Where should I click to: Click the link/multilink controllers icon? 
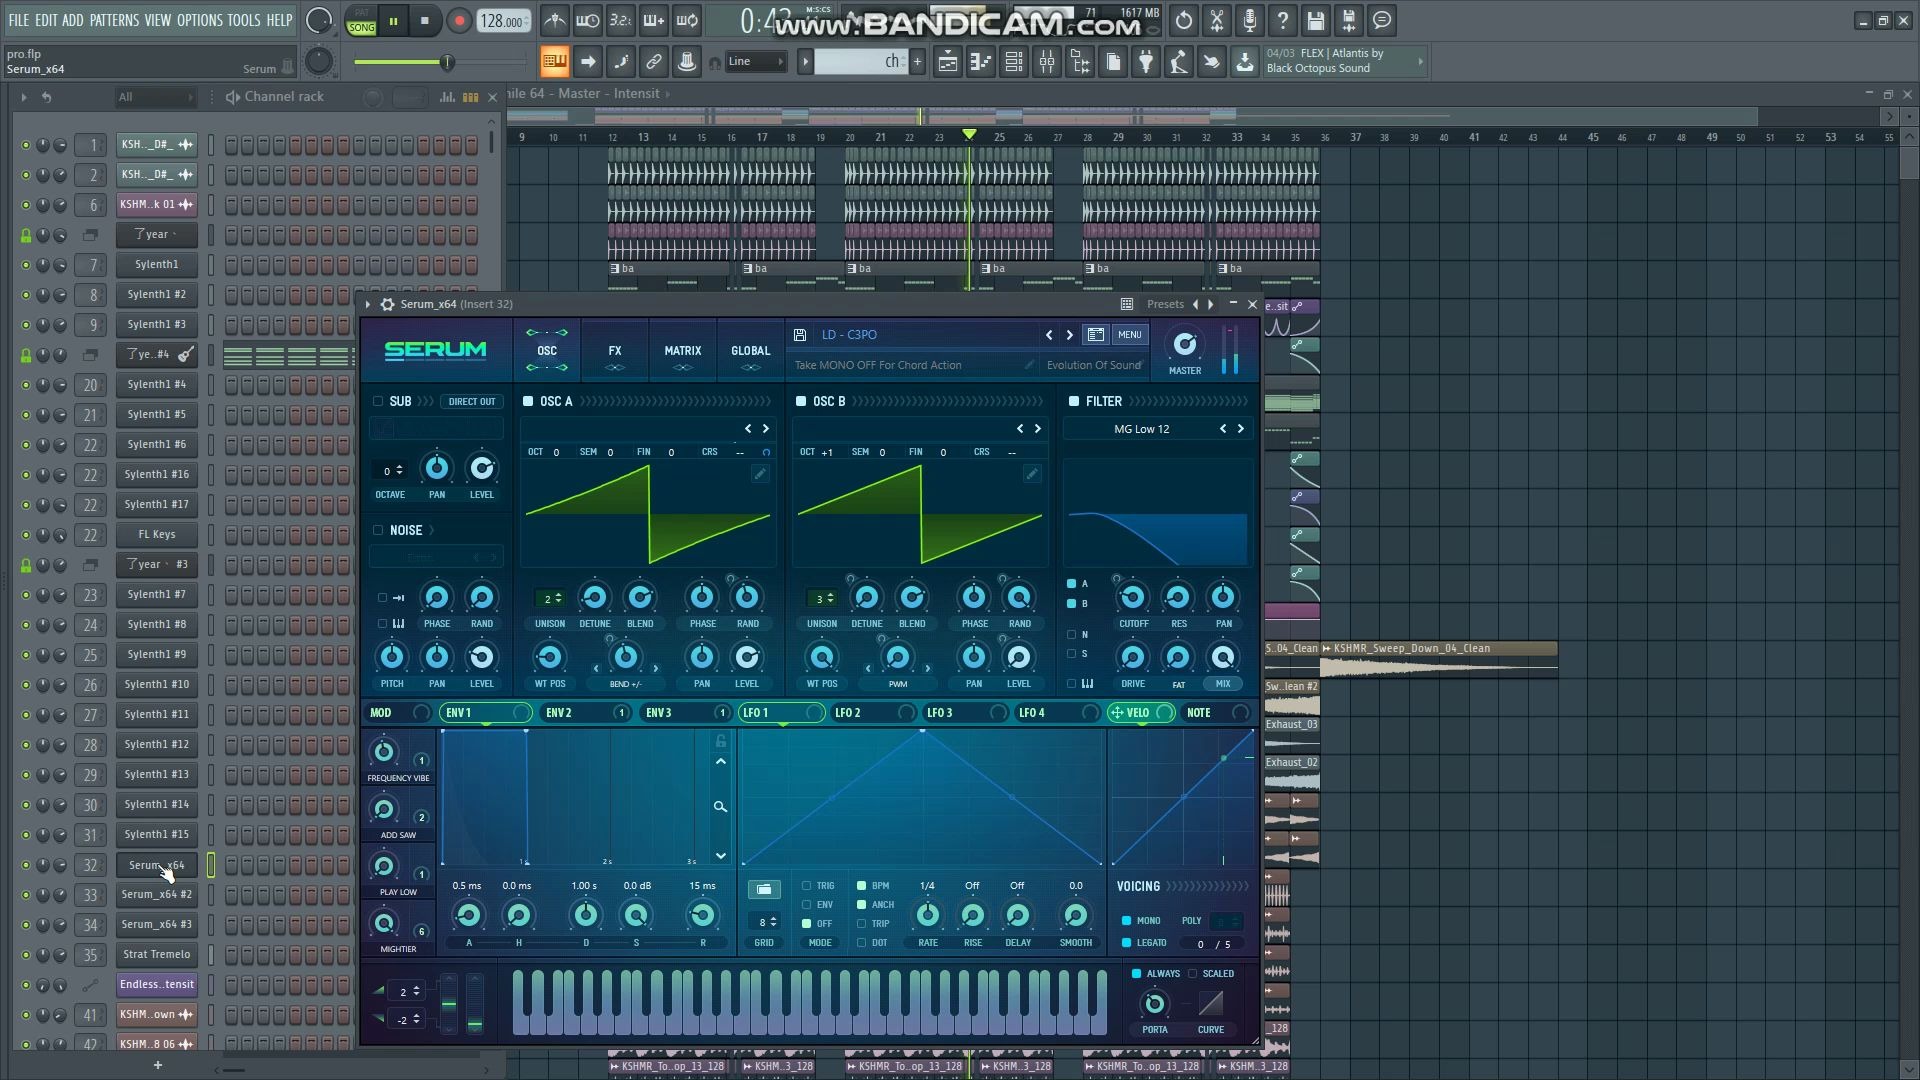654,62
